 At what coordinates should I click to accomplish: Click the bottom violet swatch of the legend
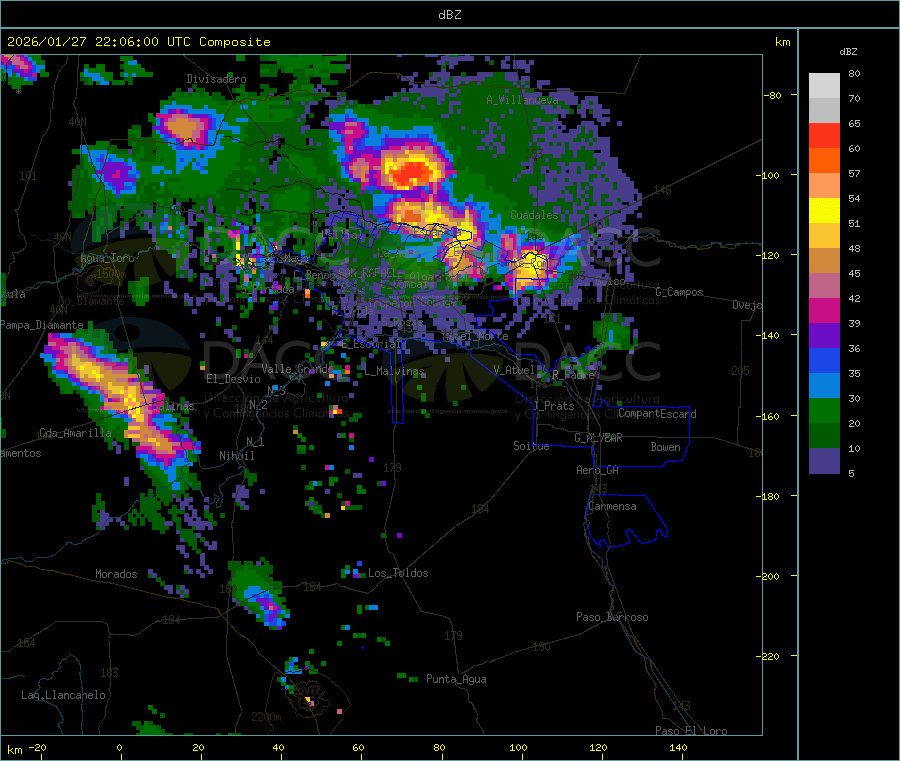[824, 460]
